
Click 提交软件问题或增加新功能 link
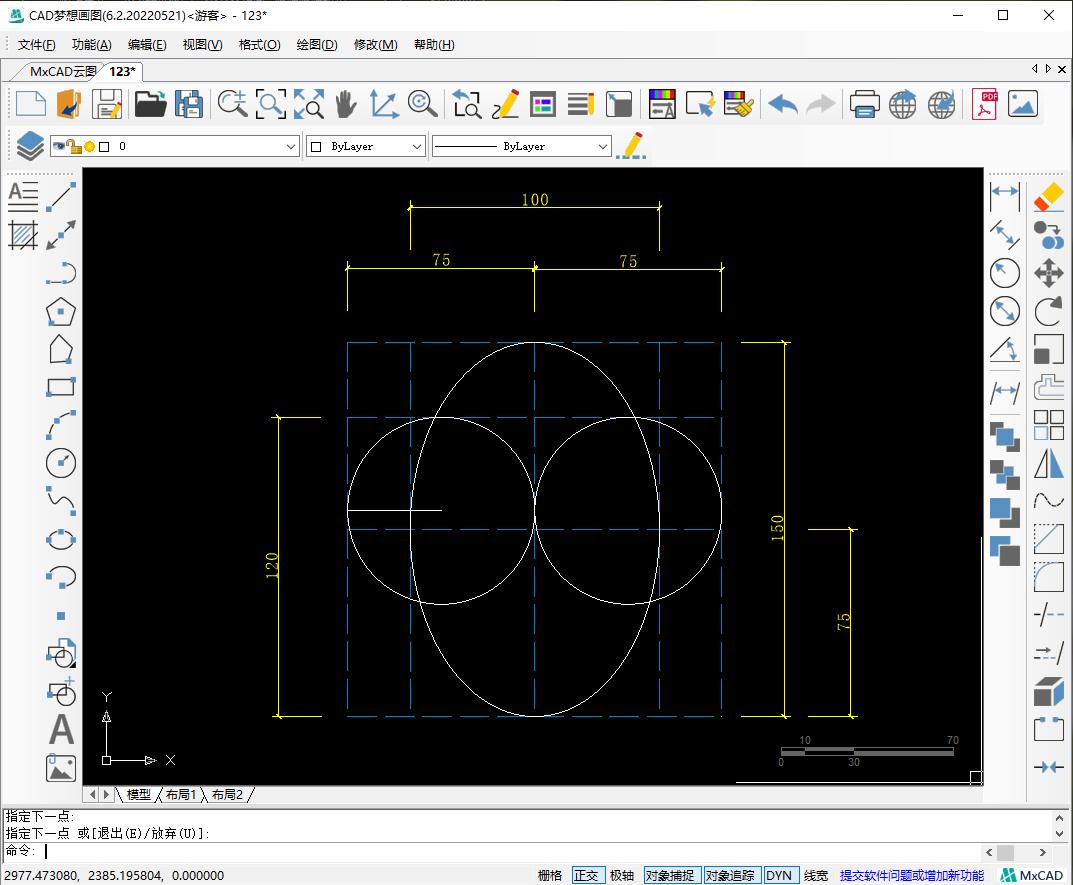[x=911, y=875]
